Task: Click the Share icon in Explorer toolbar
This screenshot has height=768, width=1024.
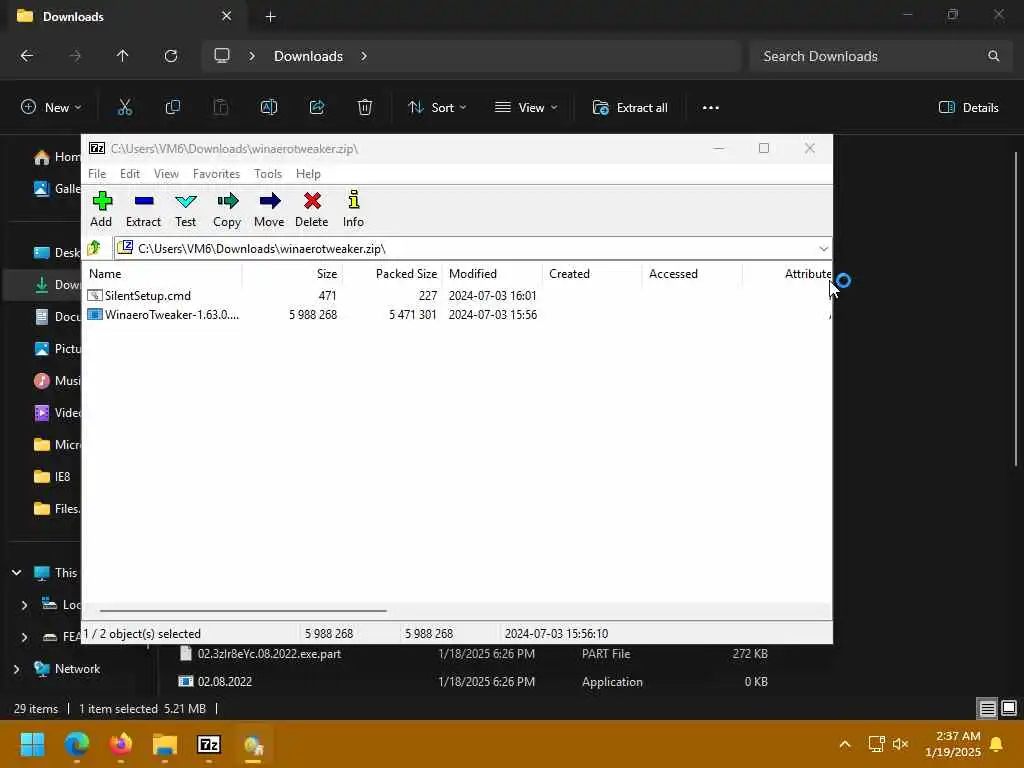Action: 317,108
